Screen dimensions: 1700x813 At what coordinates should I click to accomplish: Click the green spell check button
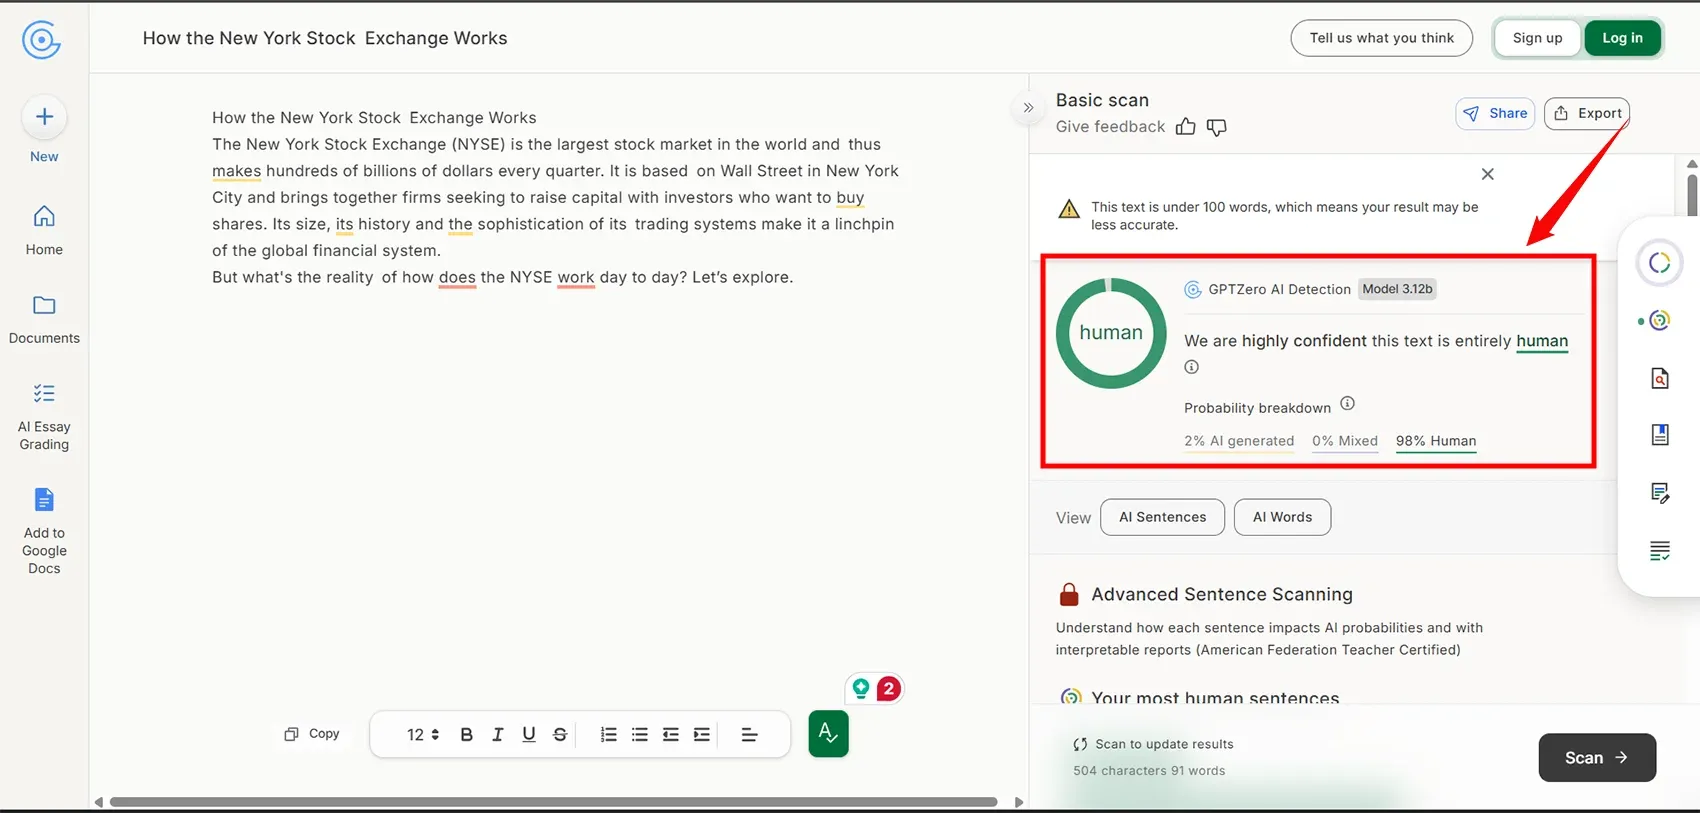[x=828, y=734]
